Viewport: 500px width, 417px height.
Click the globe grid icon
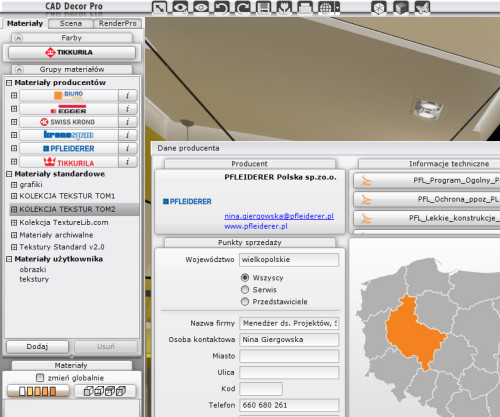(326, 7)
